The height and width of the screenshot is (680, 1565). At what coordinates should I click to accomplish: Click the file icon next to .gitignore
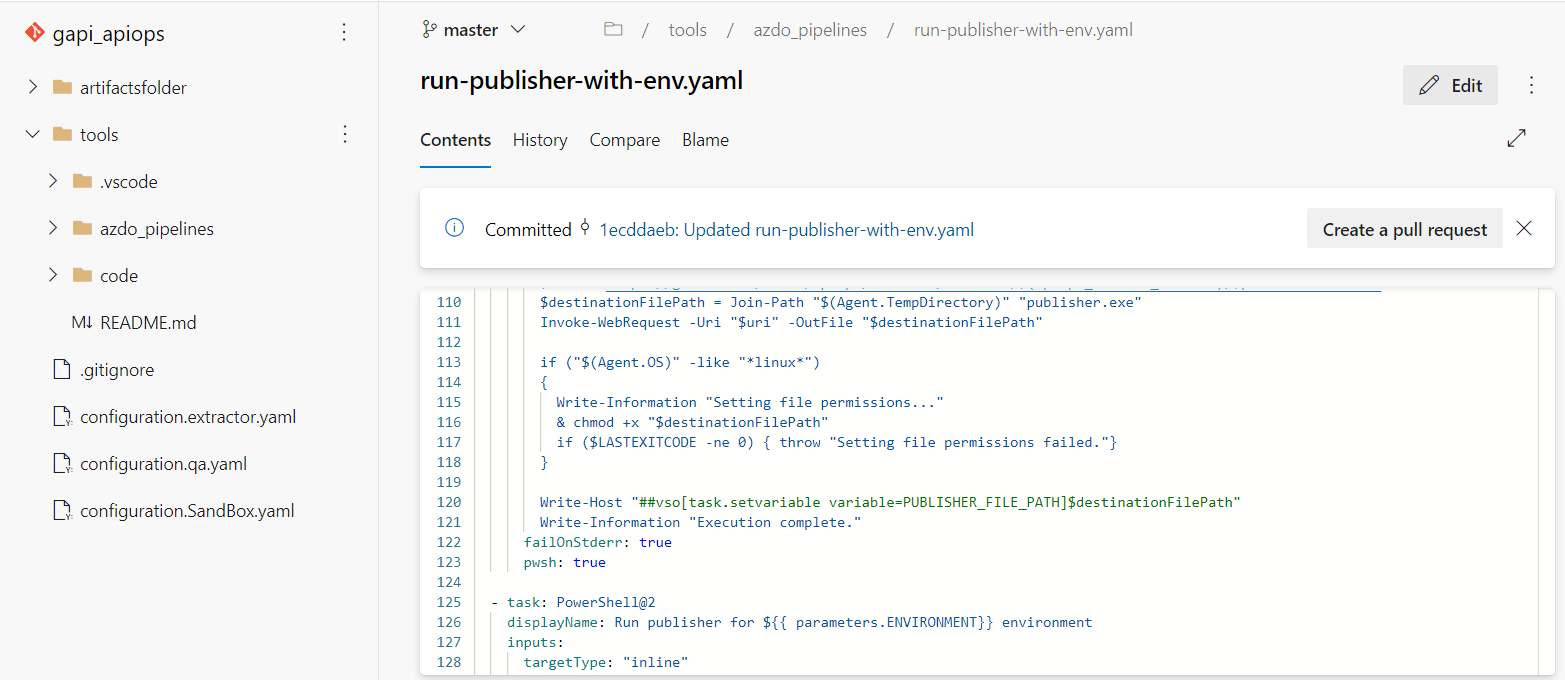(59, 369)
